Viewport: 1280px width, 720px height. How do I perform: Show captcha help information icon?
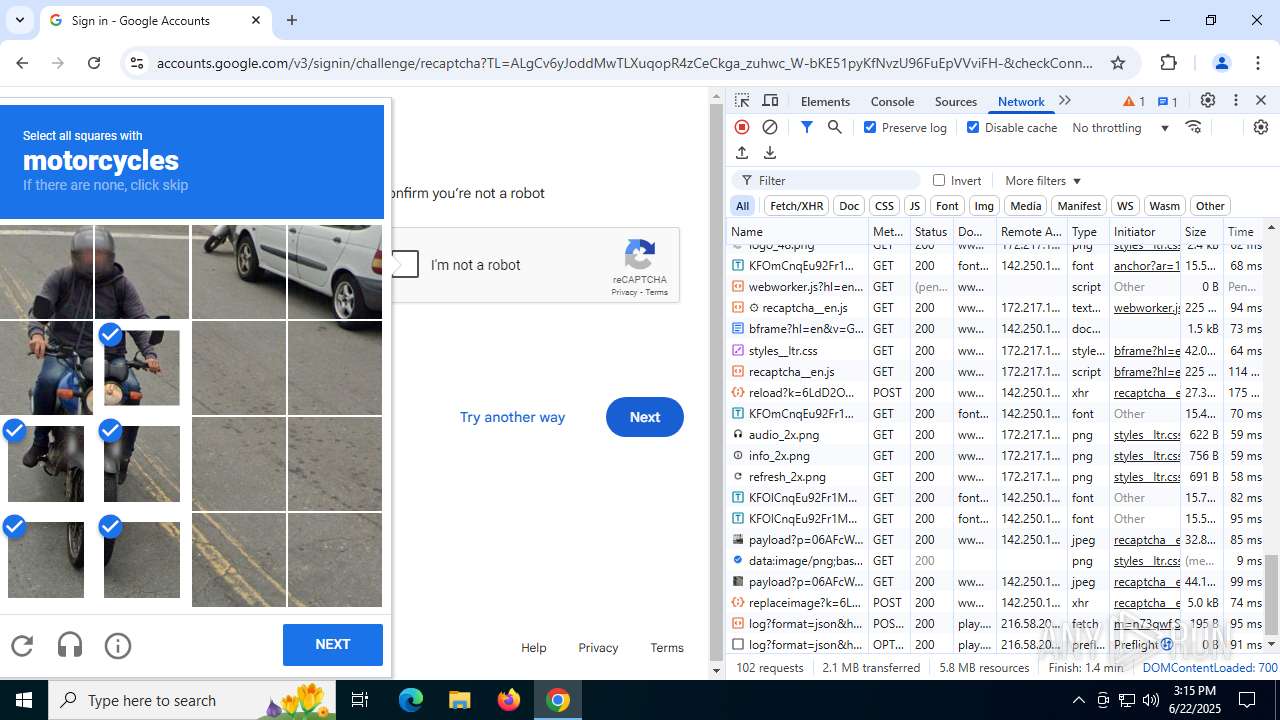click(x=118, y=646)
